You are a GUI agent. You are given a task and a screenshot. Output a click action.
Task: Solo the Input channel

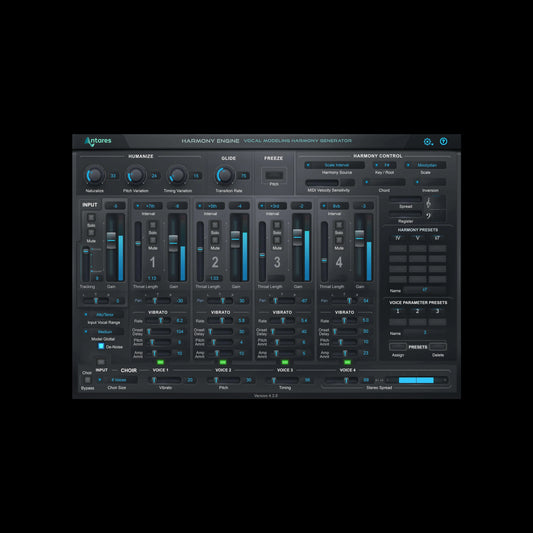click(x=91, y=217)
